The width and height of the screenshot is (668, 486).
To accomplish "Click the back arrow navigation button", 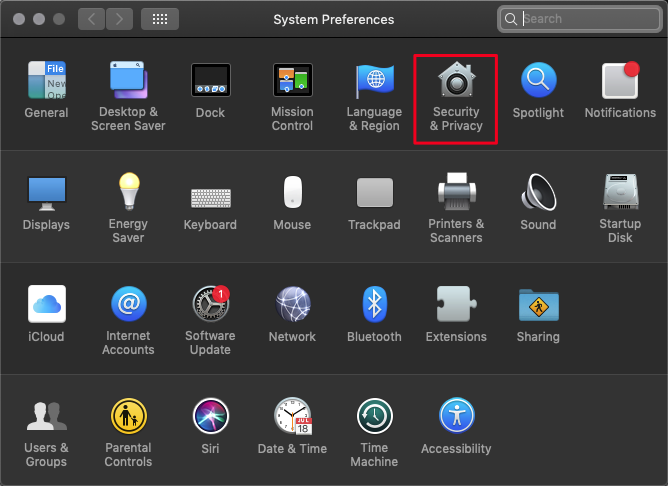I will [91, 19].
